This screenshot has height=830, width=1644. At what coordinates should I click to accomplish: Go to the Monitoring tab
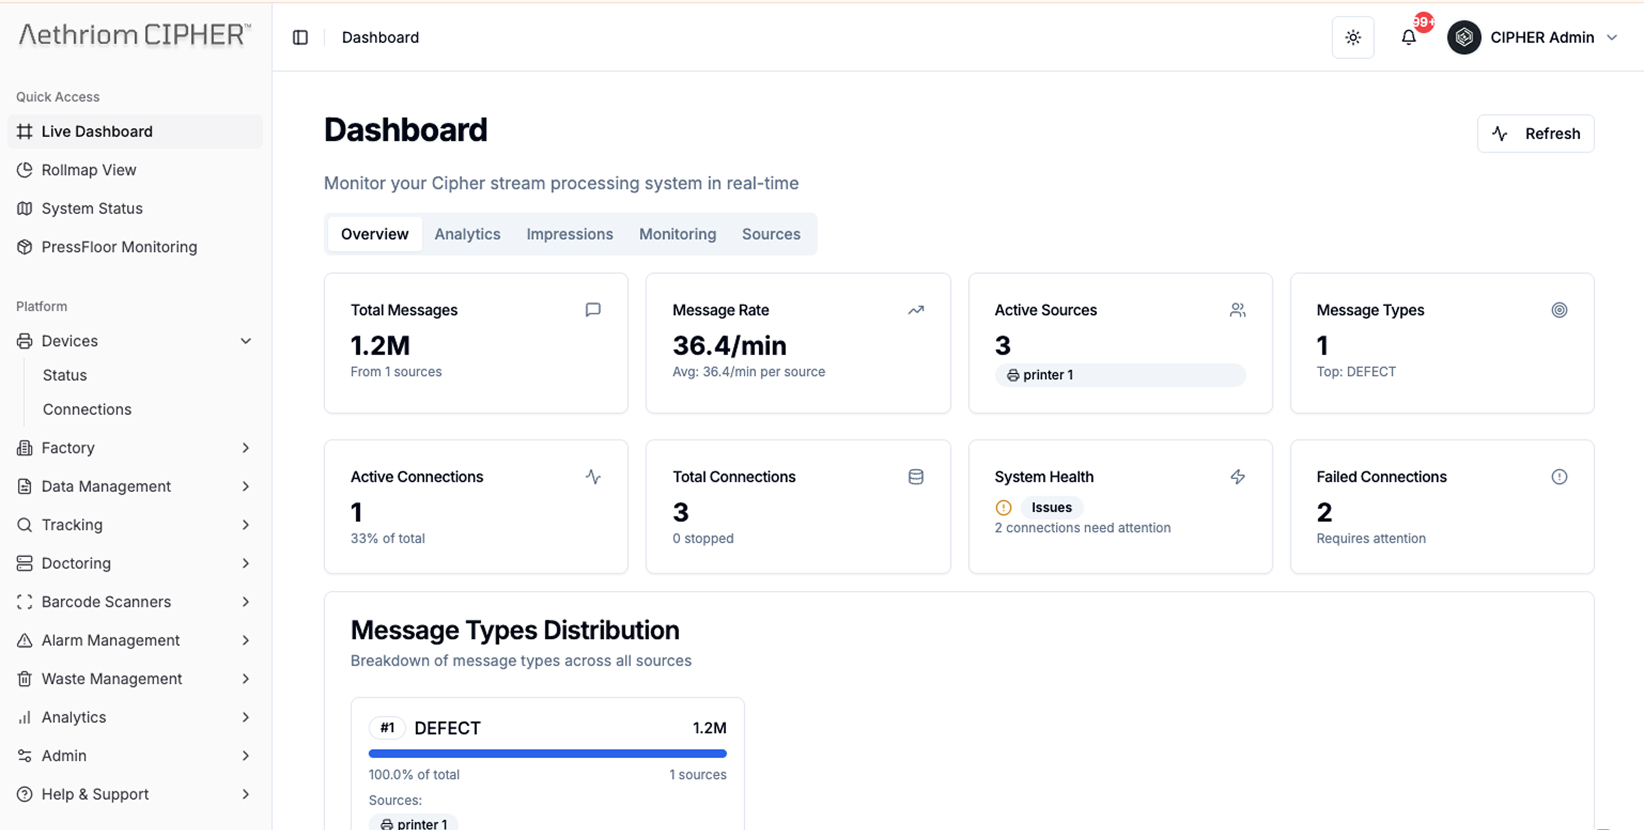(x=678, y=234)
